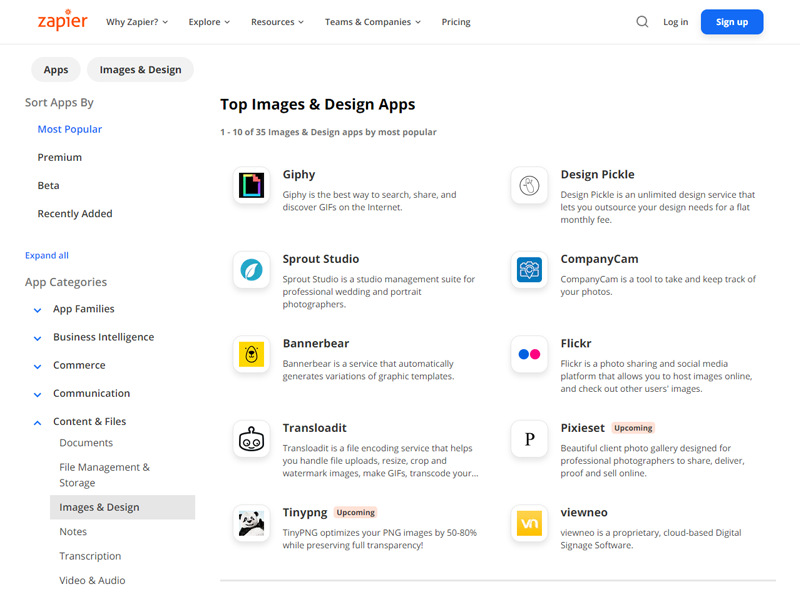
Task: Click the Images & Design breadcrumb pill
Action: pos(140,69)
